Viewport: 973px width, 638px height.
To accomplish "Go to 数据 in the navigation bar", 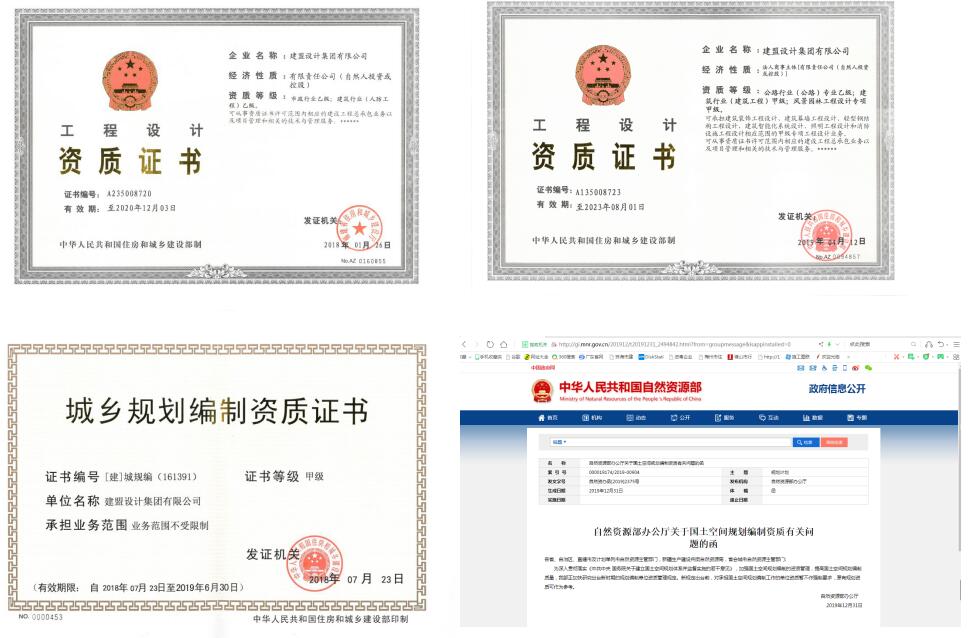I will coord(814,417).
